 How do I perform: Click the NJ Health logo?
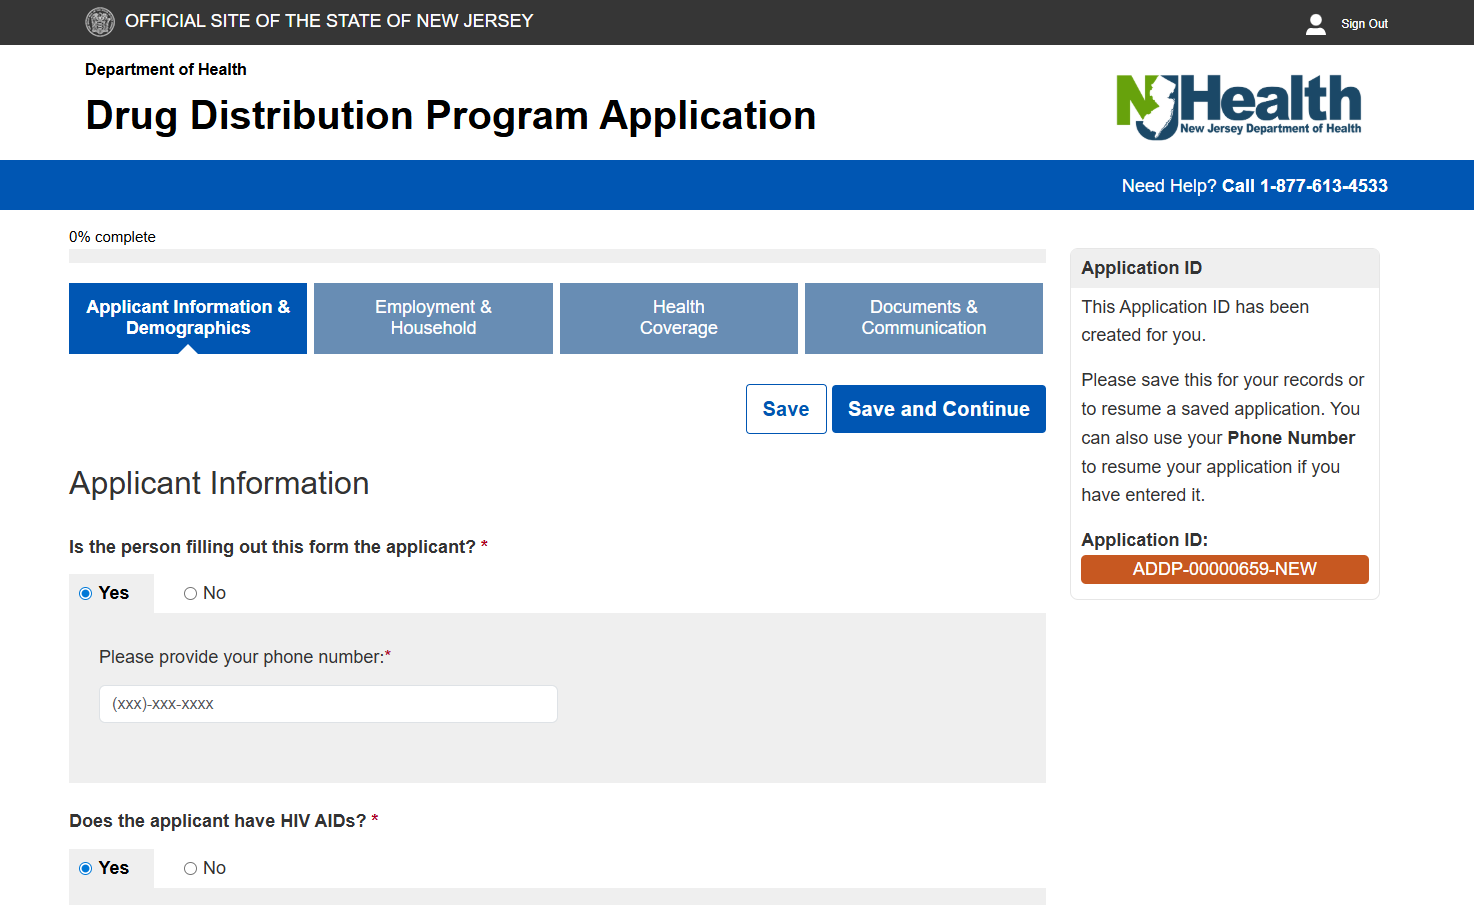1238,106
